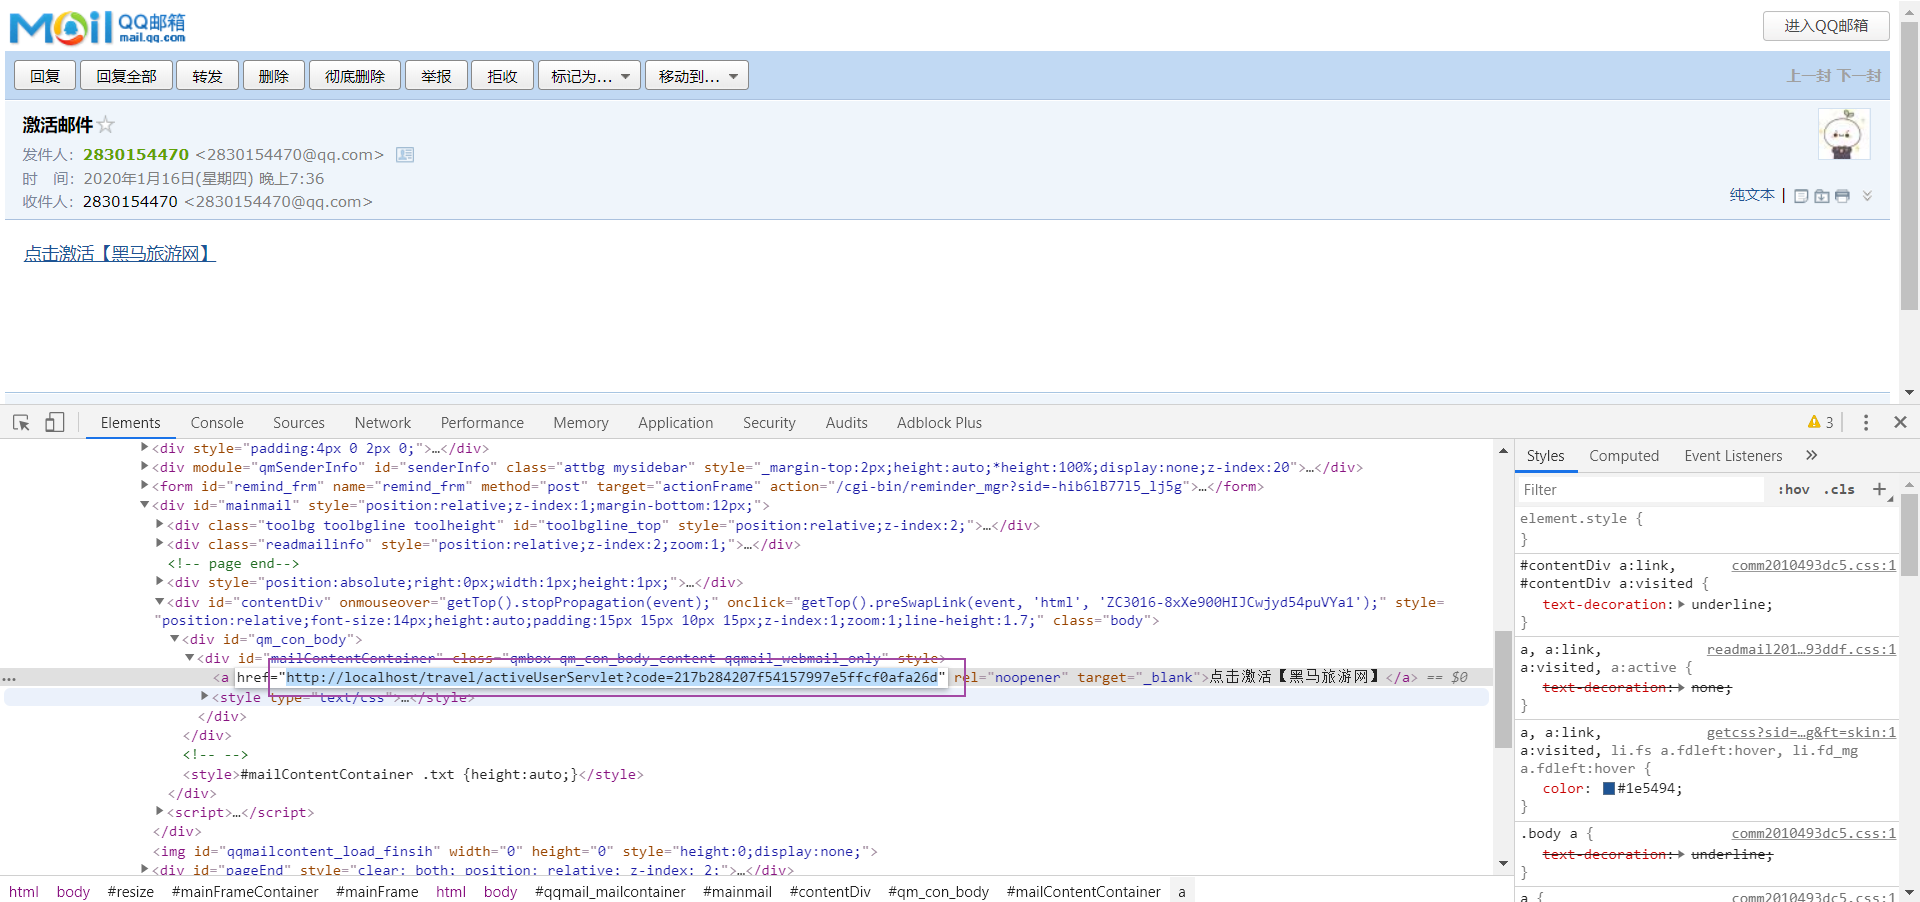Image resolution: width=1920 pixels, height=902 pixels.
Task: Click the QQ Mail logo
Action: pos(98,27)
